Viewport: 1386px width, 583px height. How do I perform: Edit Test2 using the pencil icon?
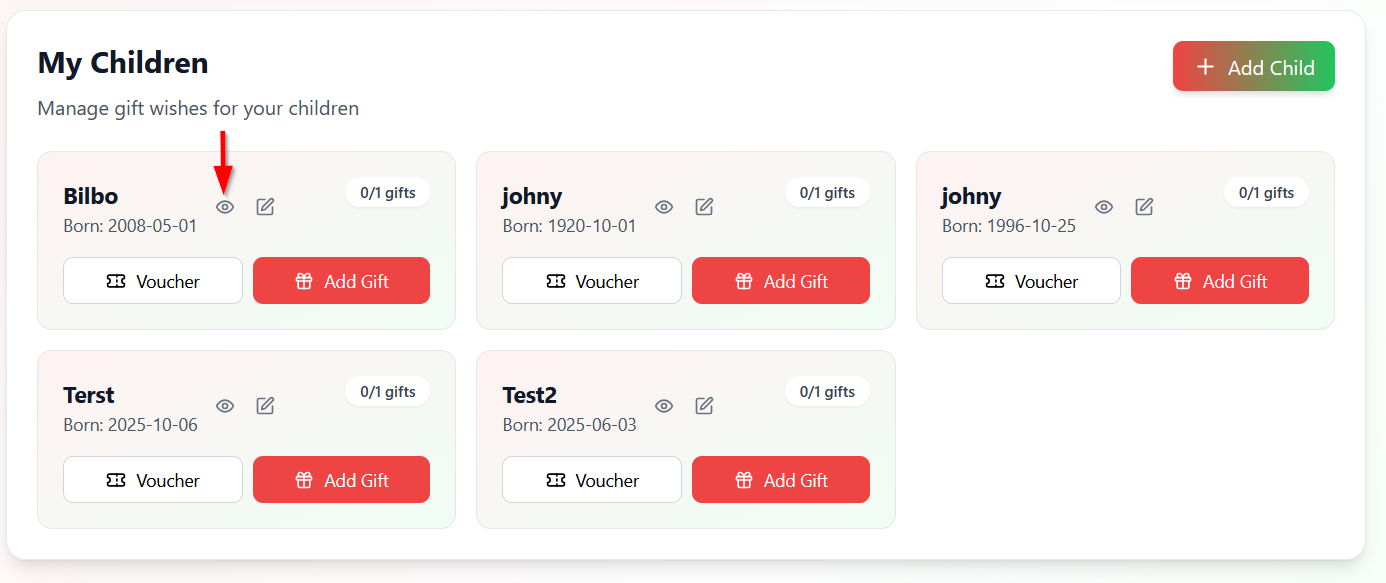tap(704, 406)
